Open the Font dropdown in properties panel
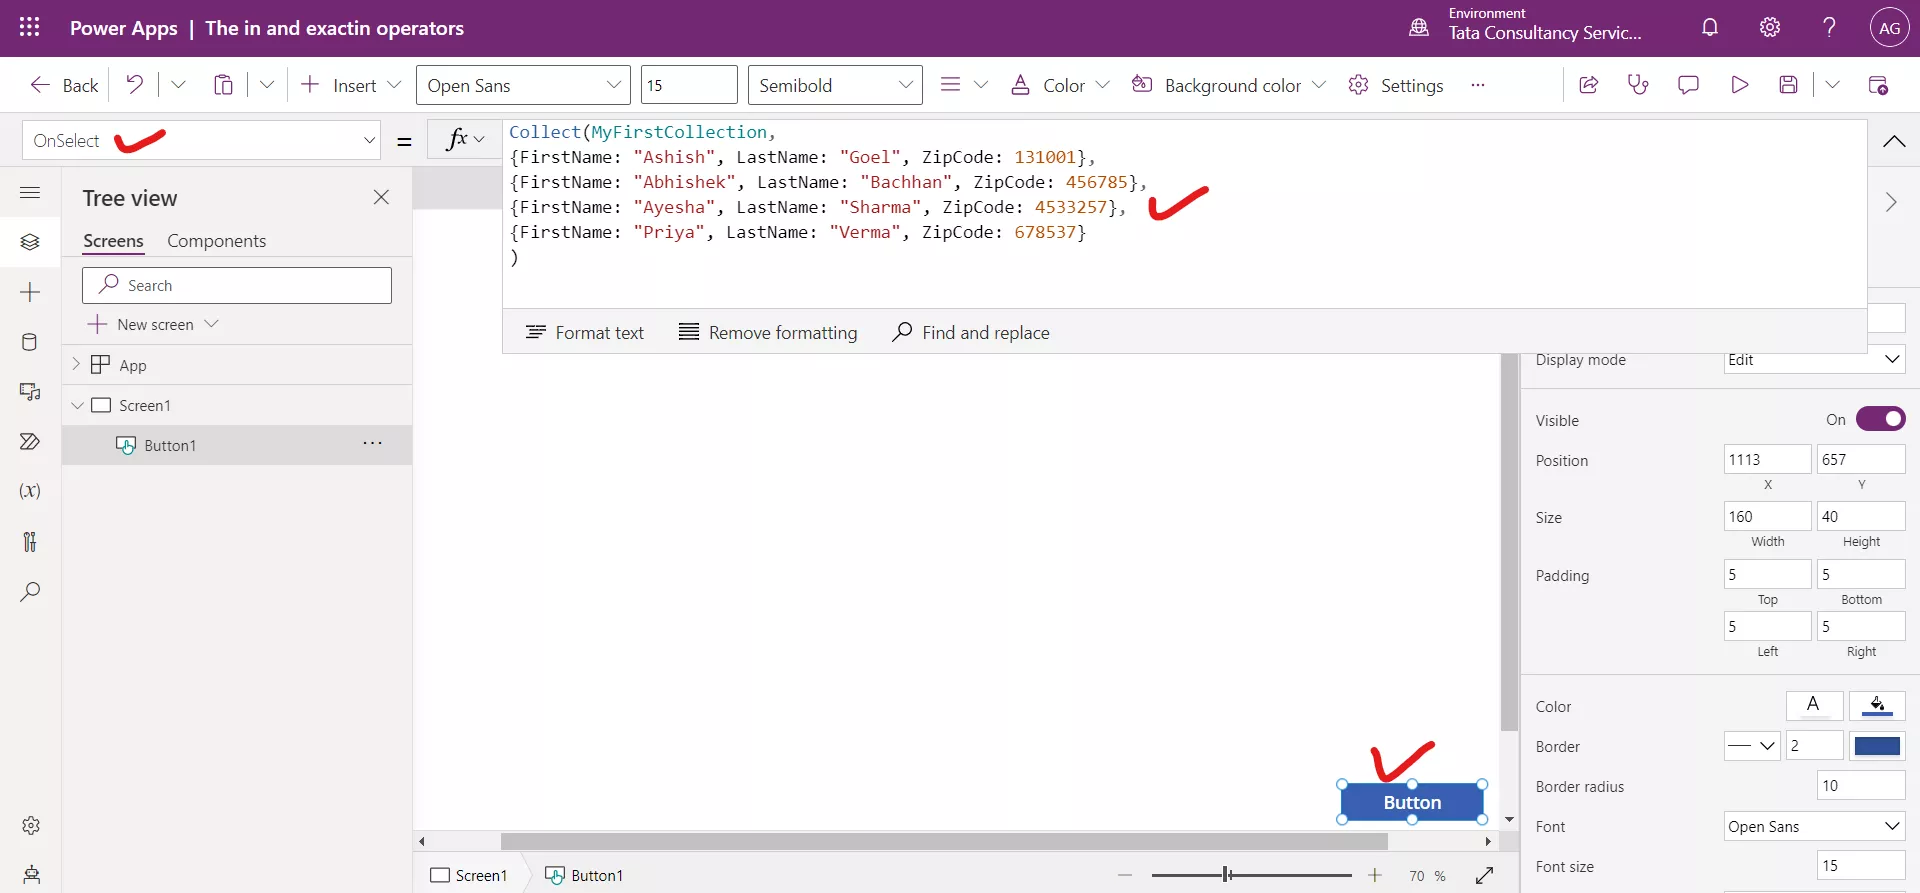The width and height of the screenshot is (1920, 893). point(1814,826)
